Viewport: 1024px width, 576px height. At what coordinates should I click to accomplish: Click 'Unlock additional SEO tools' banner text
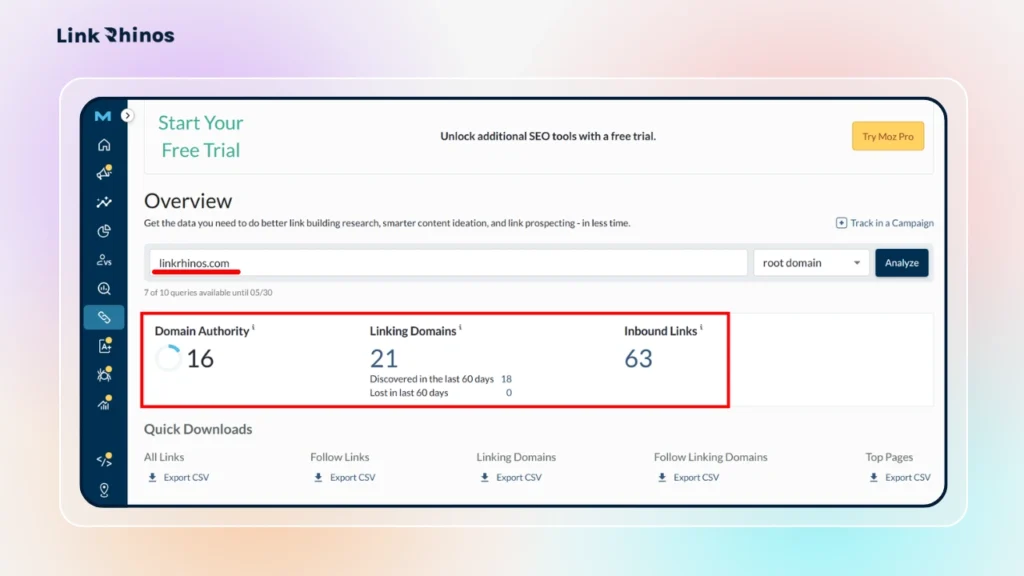[548, 136]
